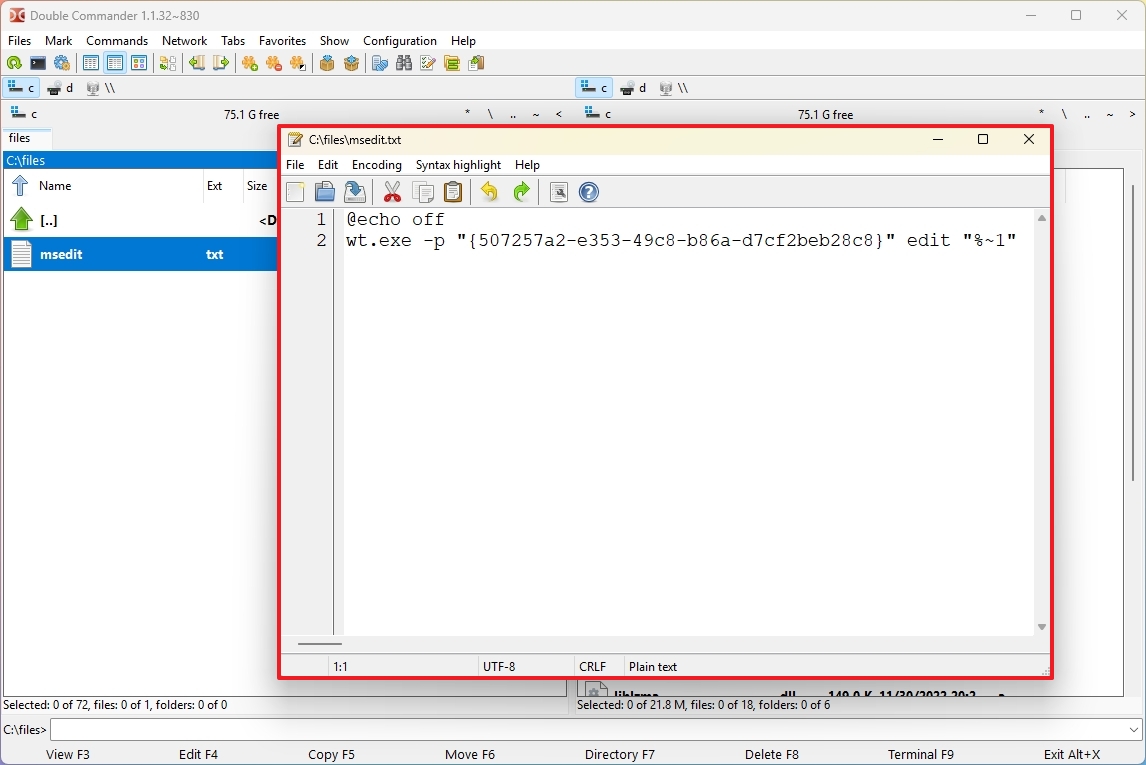
Task: Refresh the file panel listing
Action: 14,63
